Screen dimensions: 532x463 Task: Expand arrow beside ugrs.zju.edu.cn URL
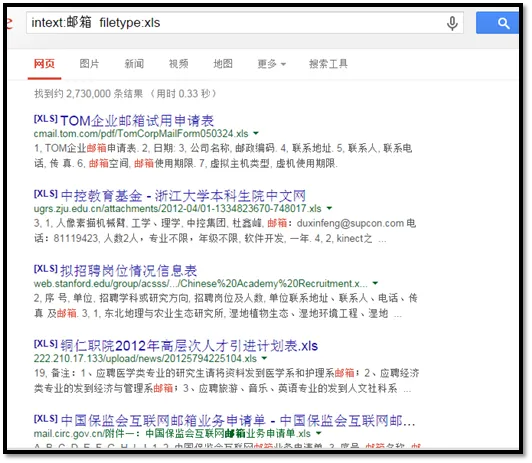click(329, 208)
